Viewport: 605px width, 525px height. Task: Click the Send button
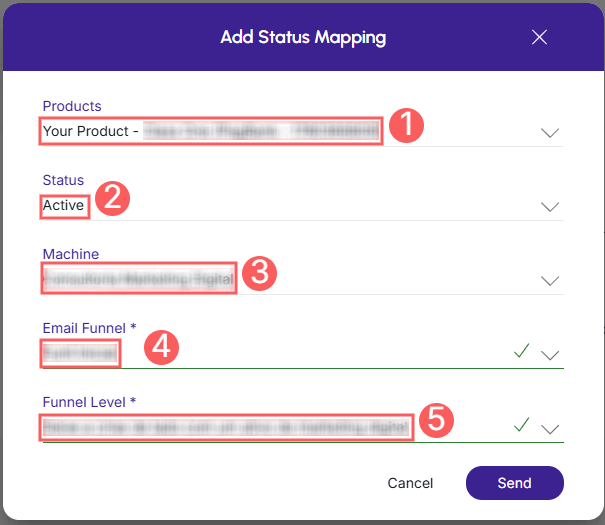click(x=515, y=483)
